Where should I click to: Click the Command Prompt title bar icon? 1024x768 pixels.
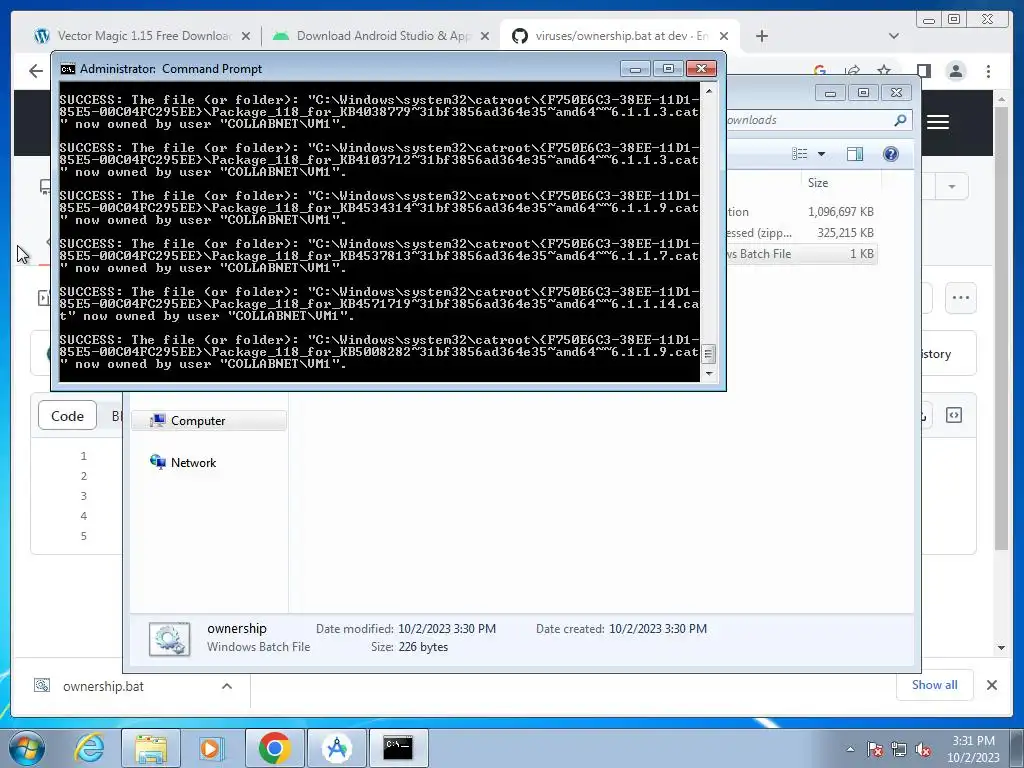click(67, 69)
